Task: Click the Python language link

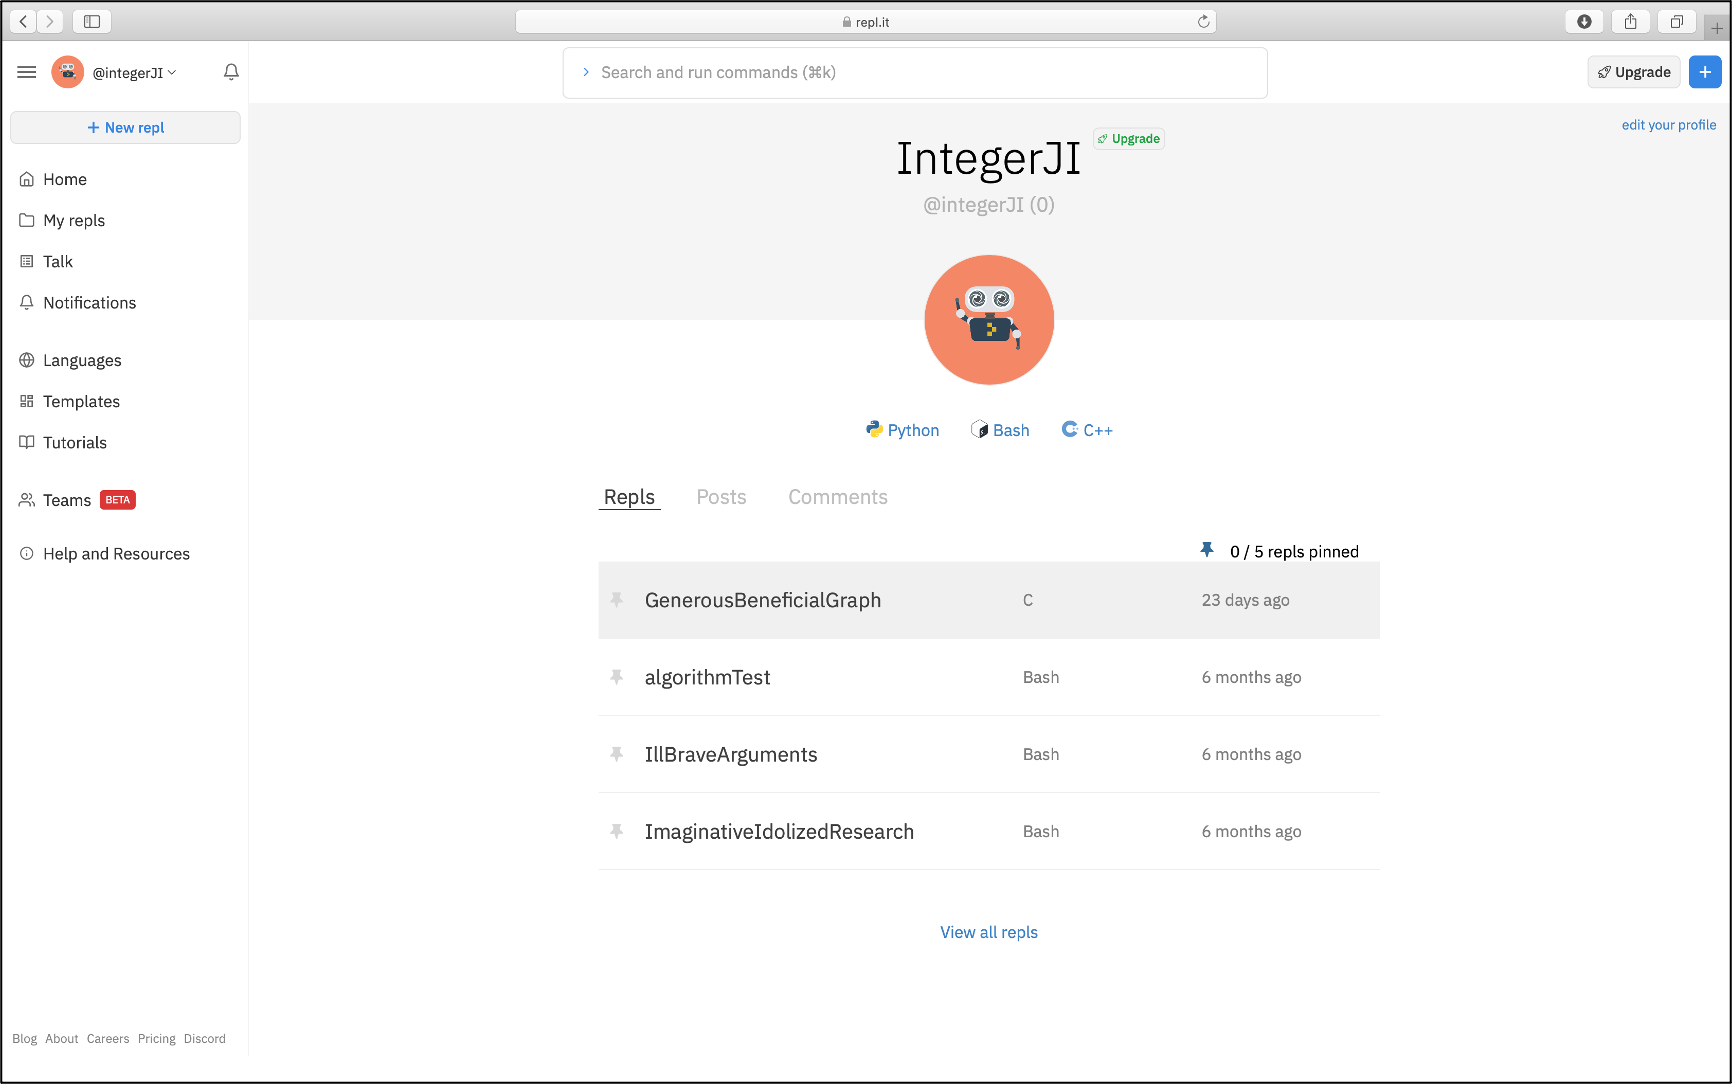Action: click(903, 430)
